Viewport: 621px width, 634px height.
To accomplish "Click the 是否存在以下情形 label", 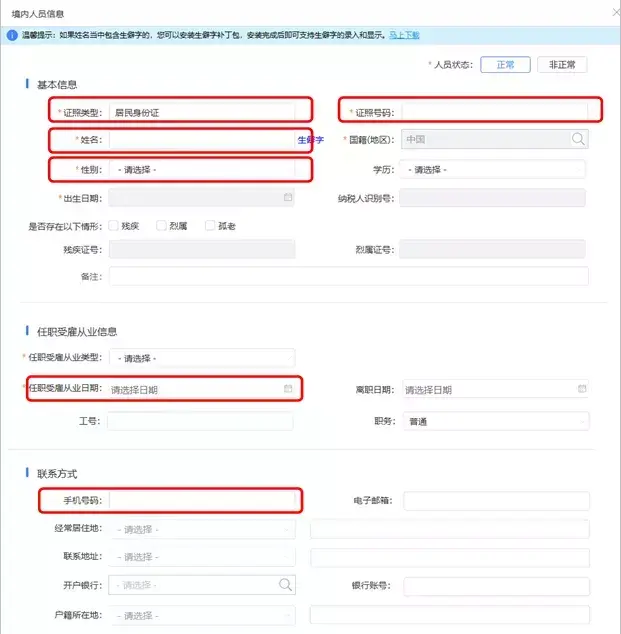I will point(65,226).
